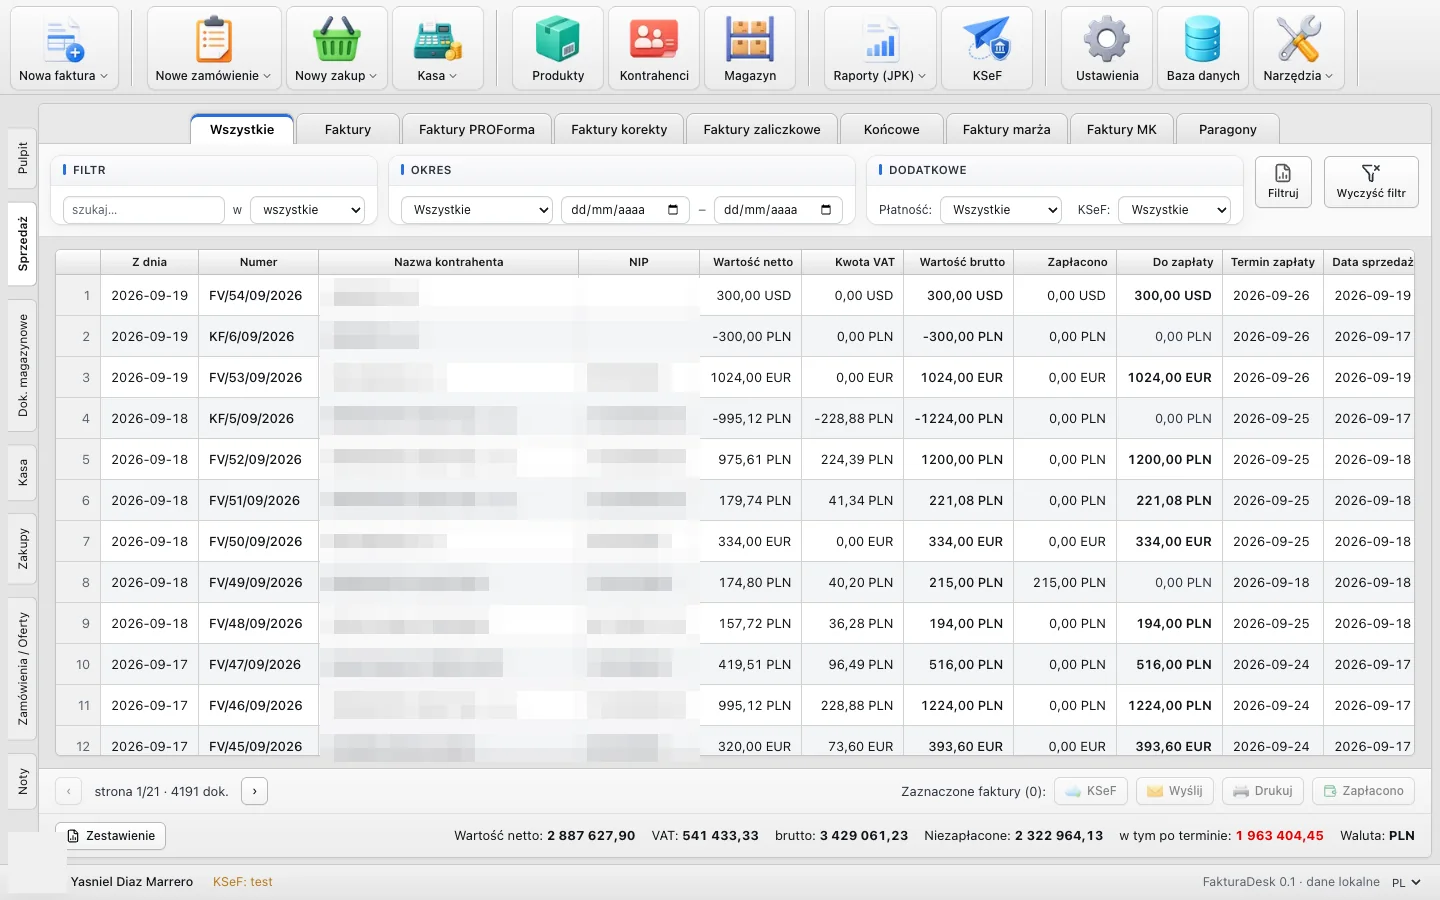Click the Wyczyść filtr button
Viewport: 1440px width, 900px height.
pyautogui.click(x=1371, y=182)
